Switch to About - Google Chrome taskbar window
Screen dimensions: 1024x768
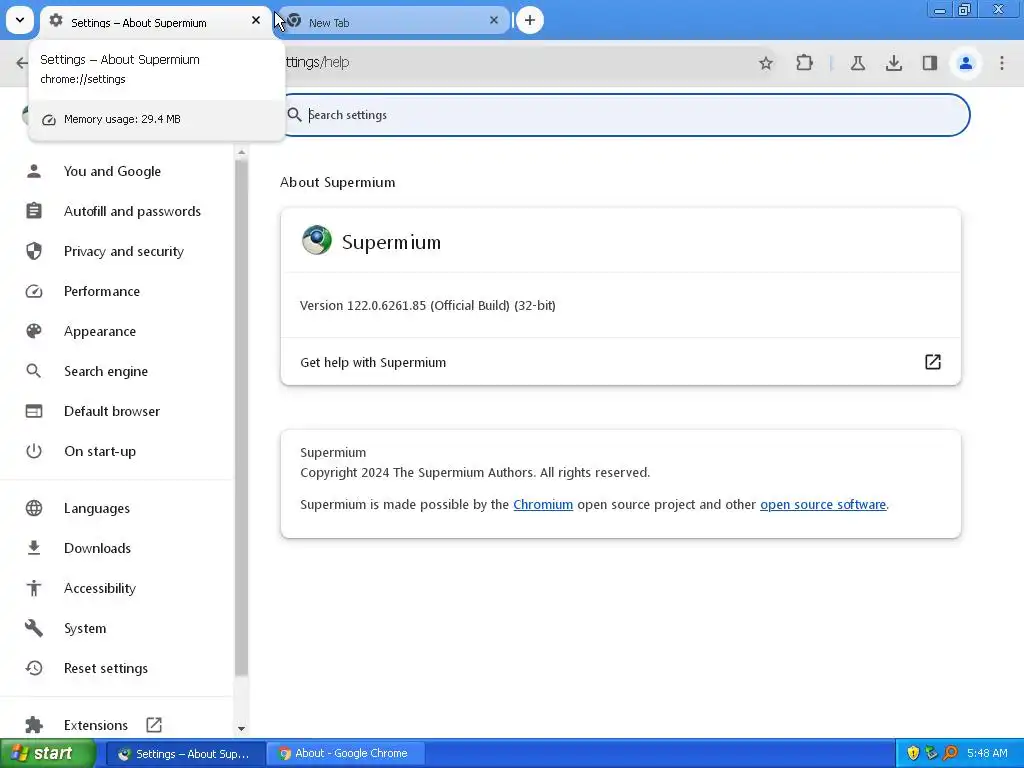click(346, 754)
